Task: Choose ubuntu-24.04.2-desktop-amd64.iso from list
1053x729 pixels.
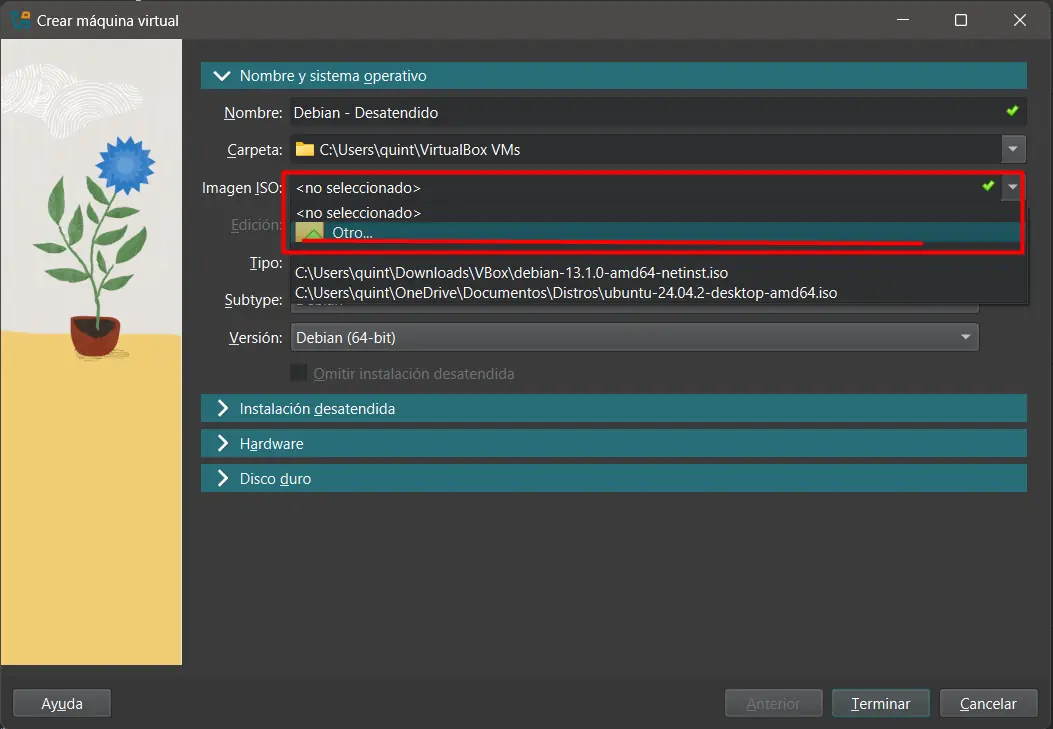Action: [565, 293]
